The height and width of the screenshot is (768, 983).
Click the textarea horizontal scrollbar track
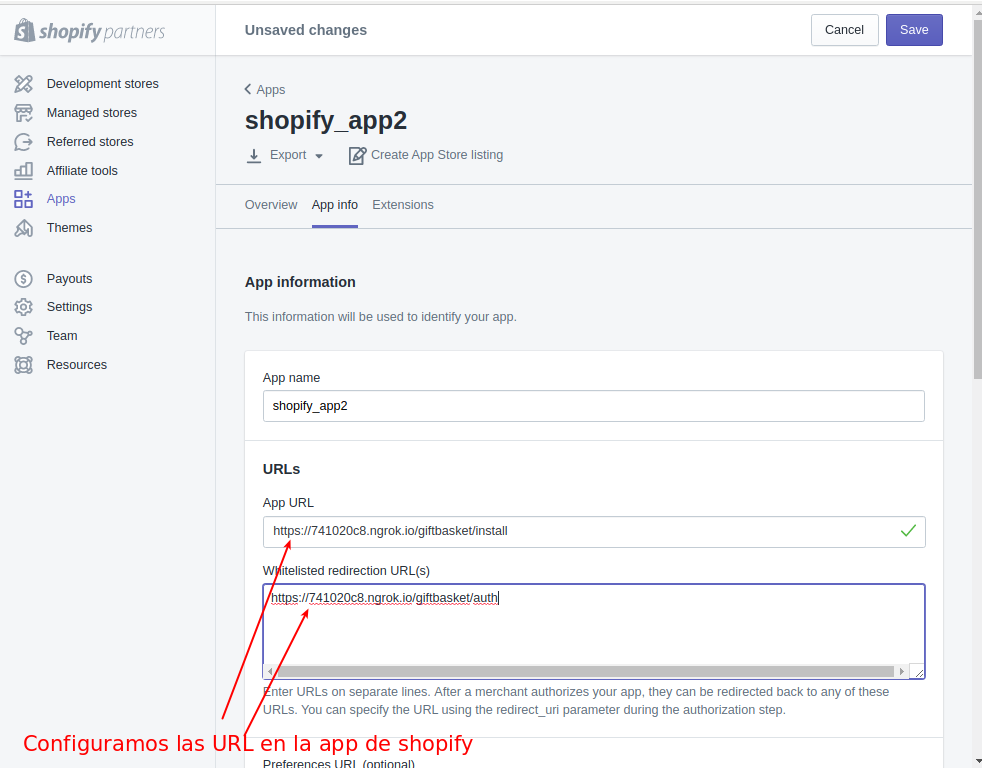[585, 671]
